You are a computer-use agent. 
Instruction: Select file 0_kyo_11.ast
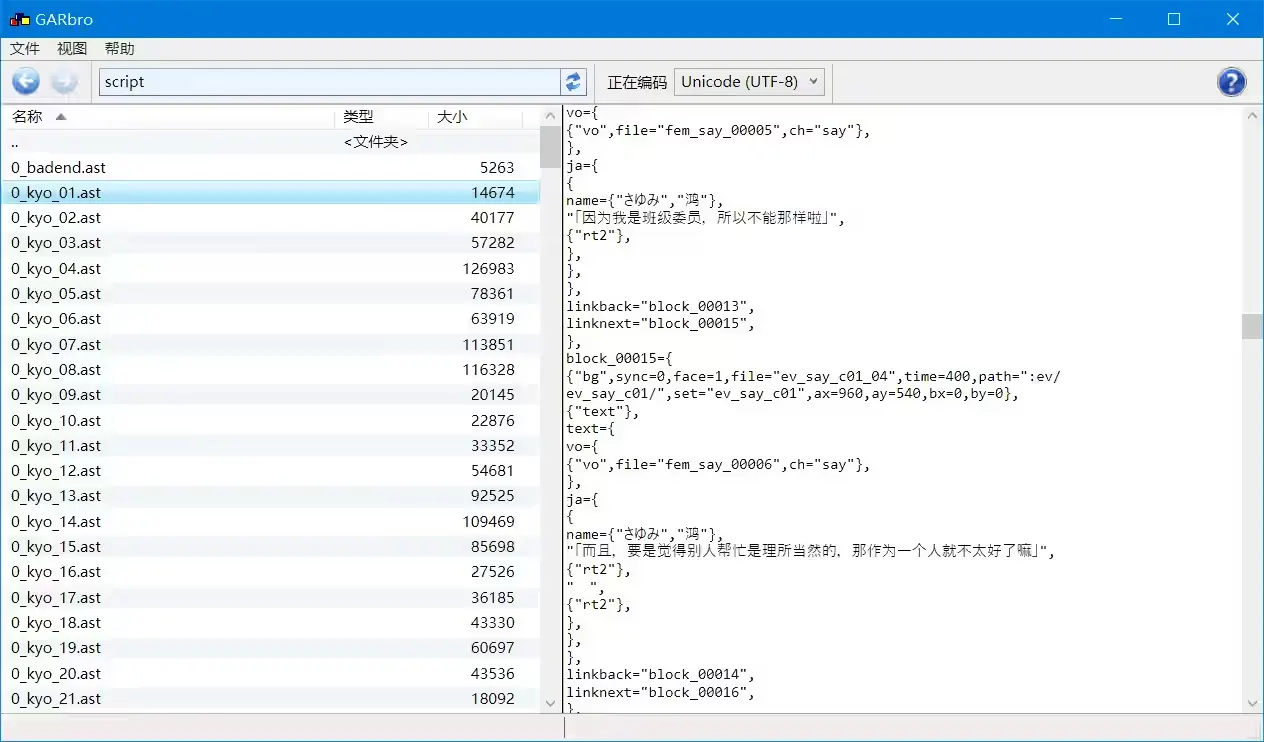270,446
